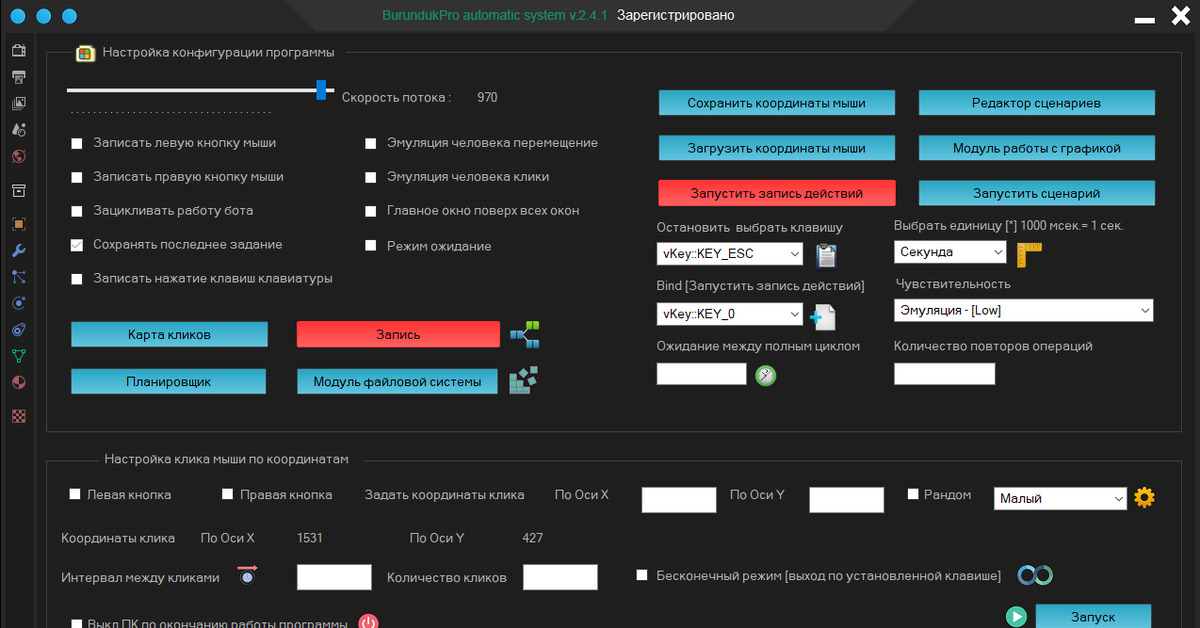Enable Записать левую кнопку мыши checkbox
The image size is (1200, 628).
click(x=77, y=144)
